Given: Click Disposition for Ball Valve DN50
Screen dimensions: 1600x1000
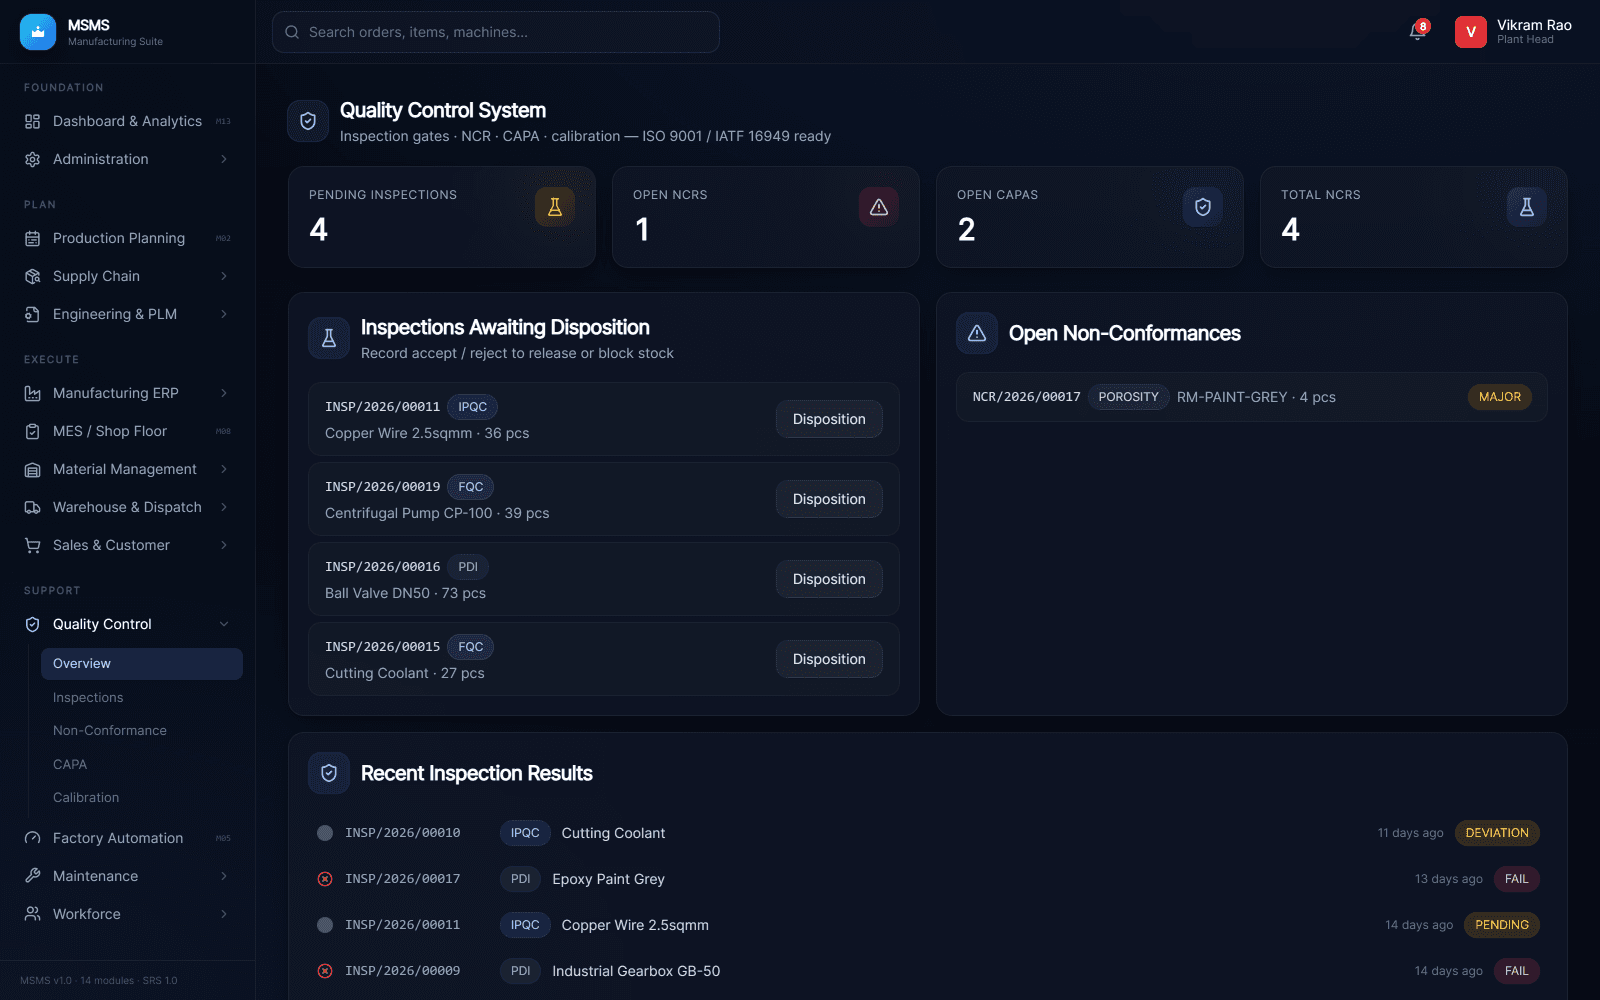Looking at the screenshot, I should pos(829,579).
